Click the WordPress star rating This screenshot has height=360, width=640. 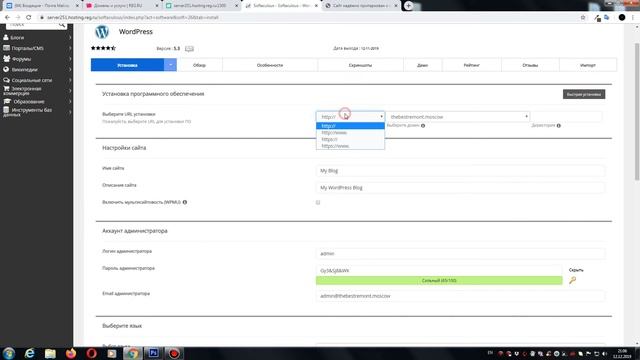pos(103,48)
